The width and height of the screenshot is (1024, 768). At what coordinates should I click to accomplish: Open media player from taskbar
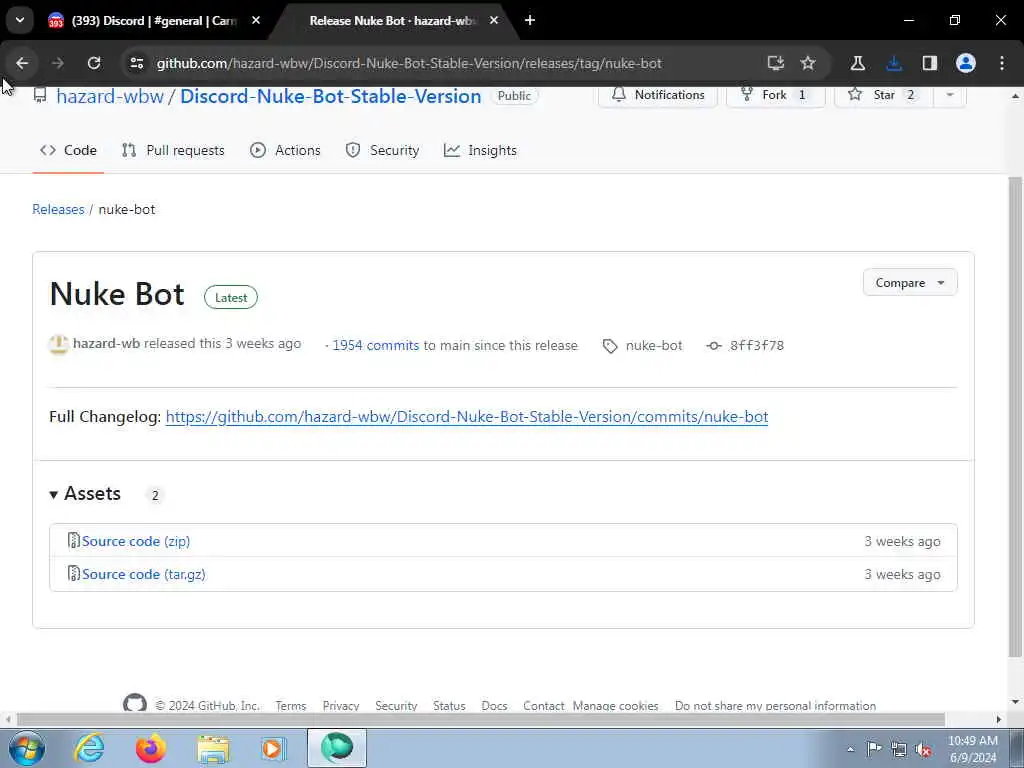pyautogui.click(x=274, y=748)
